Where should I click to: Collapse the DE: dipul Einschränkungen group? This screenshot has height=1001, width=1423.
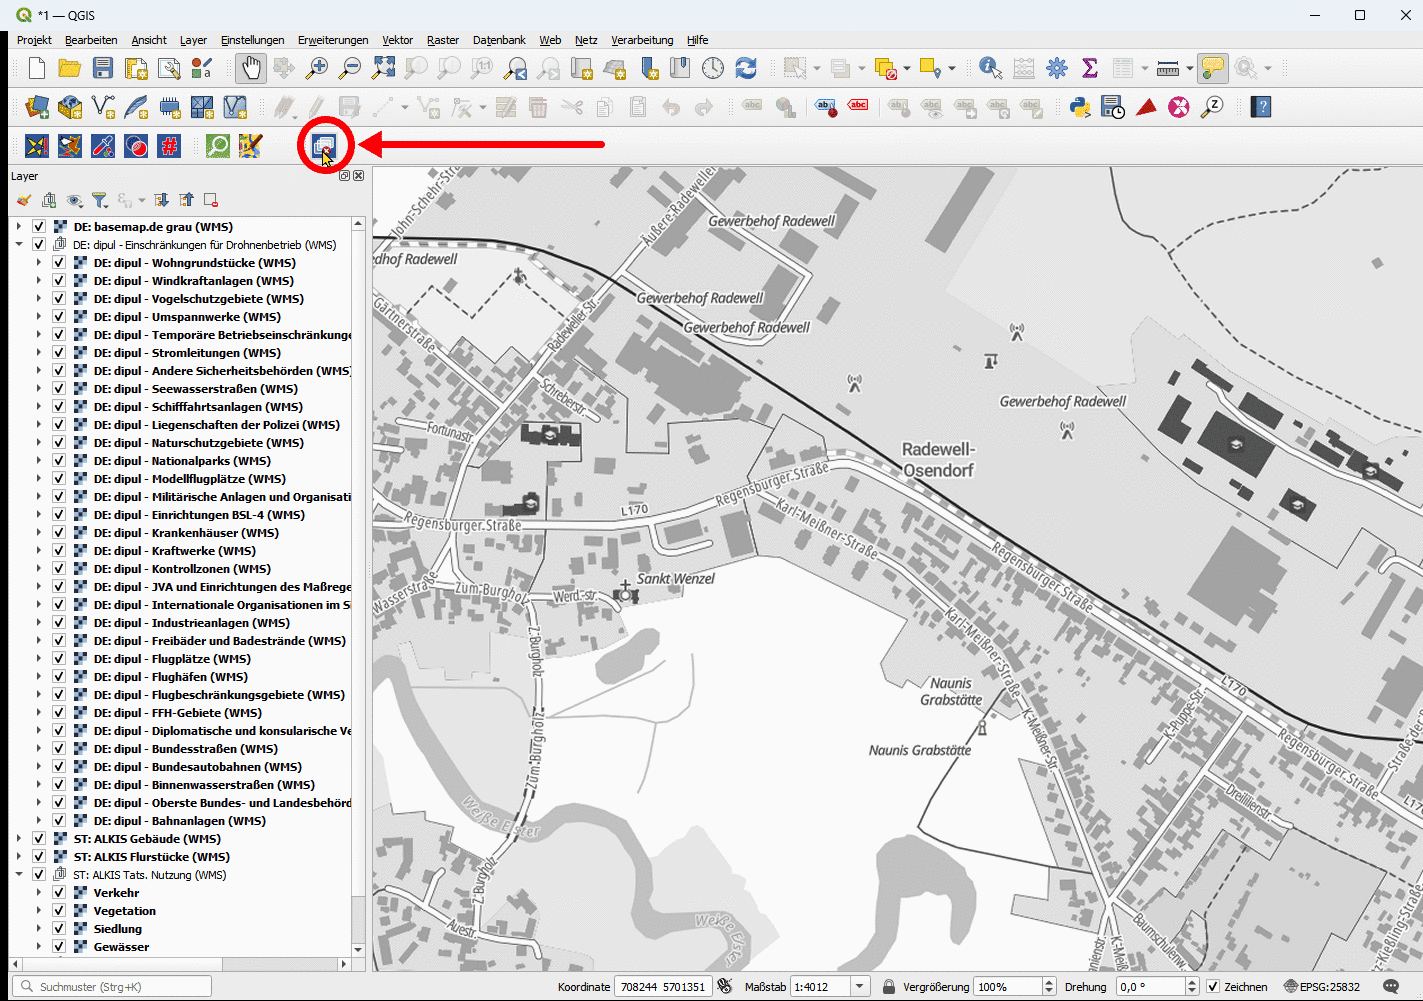[19, 245]
